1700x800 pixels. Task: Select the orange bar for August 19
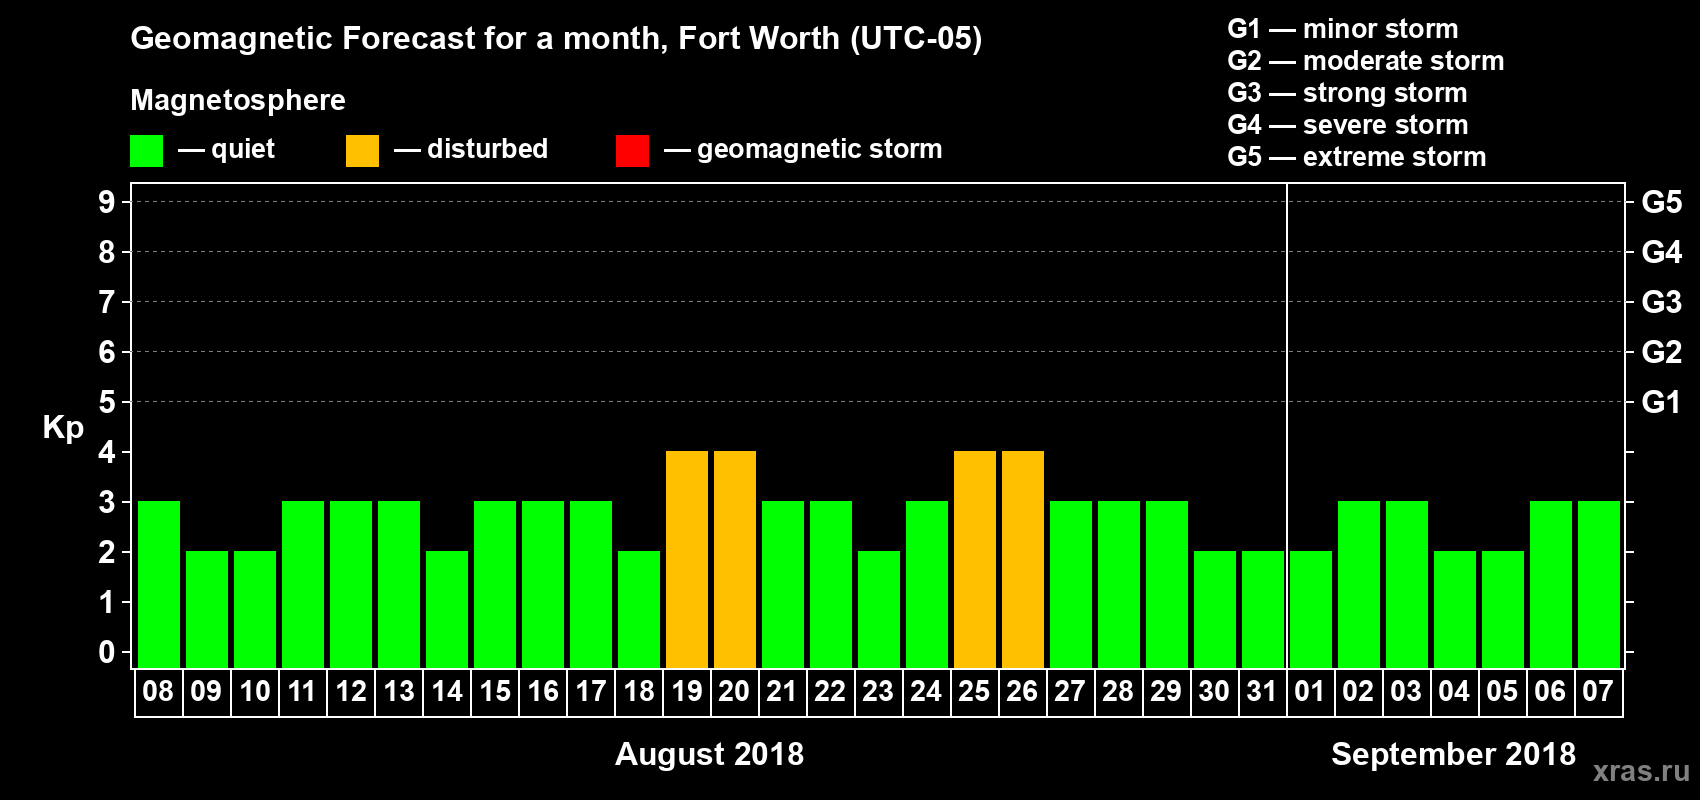coord(687,559)
